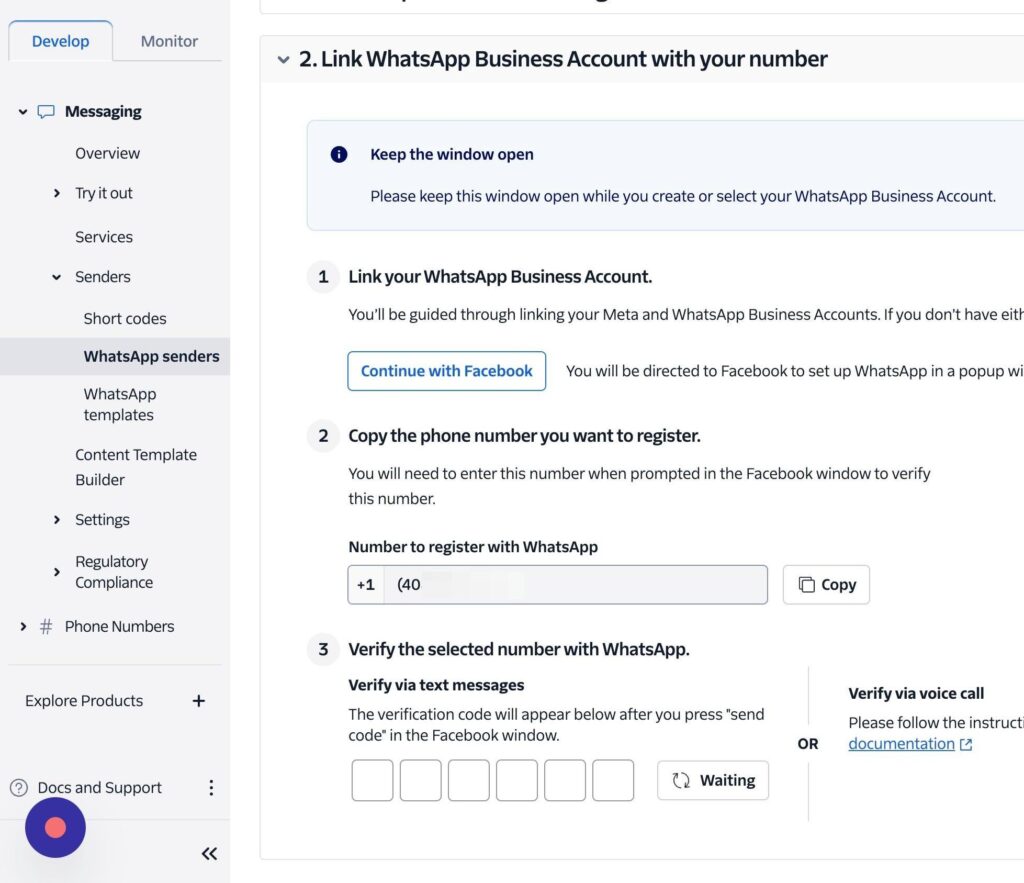
Task: Expand the Settings submenu
Action: click(57, 520)
